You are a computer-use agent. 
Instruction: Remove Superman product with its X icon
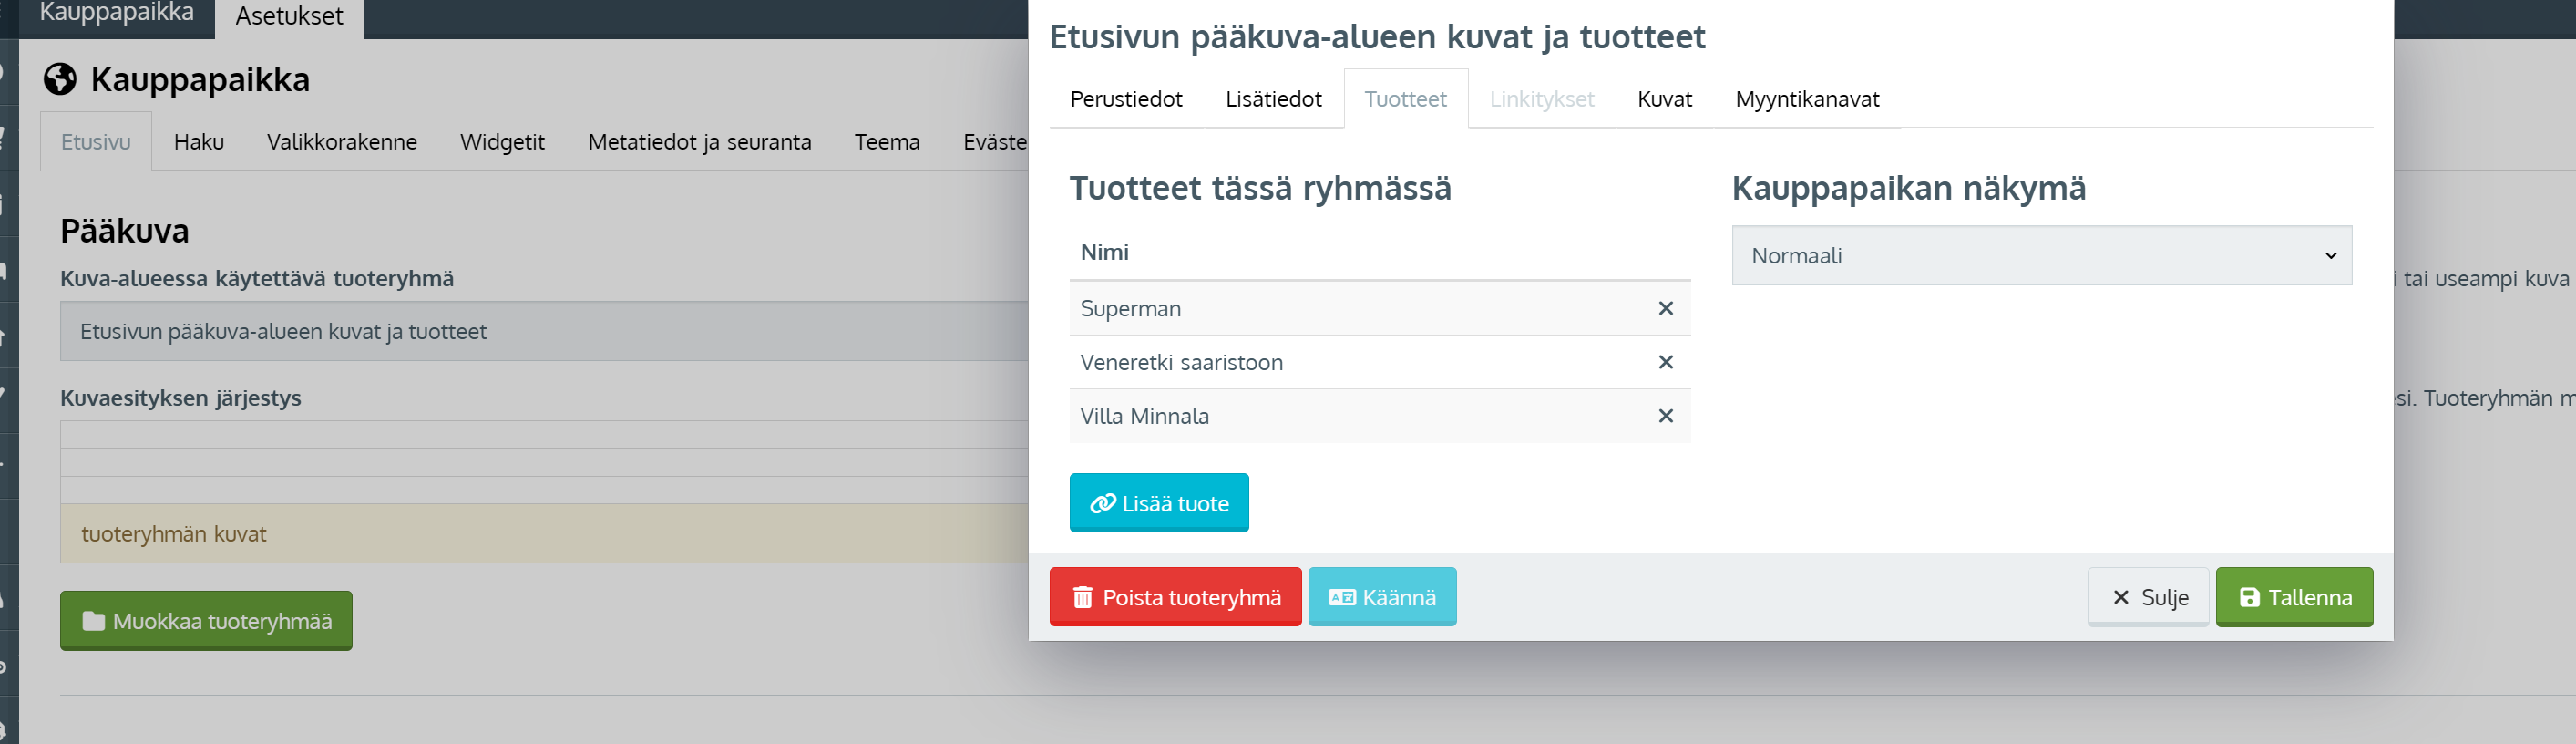click(1665, 309)
